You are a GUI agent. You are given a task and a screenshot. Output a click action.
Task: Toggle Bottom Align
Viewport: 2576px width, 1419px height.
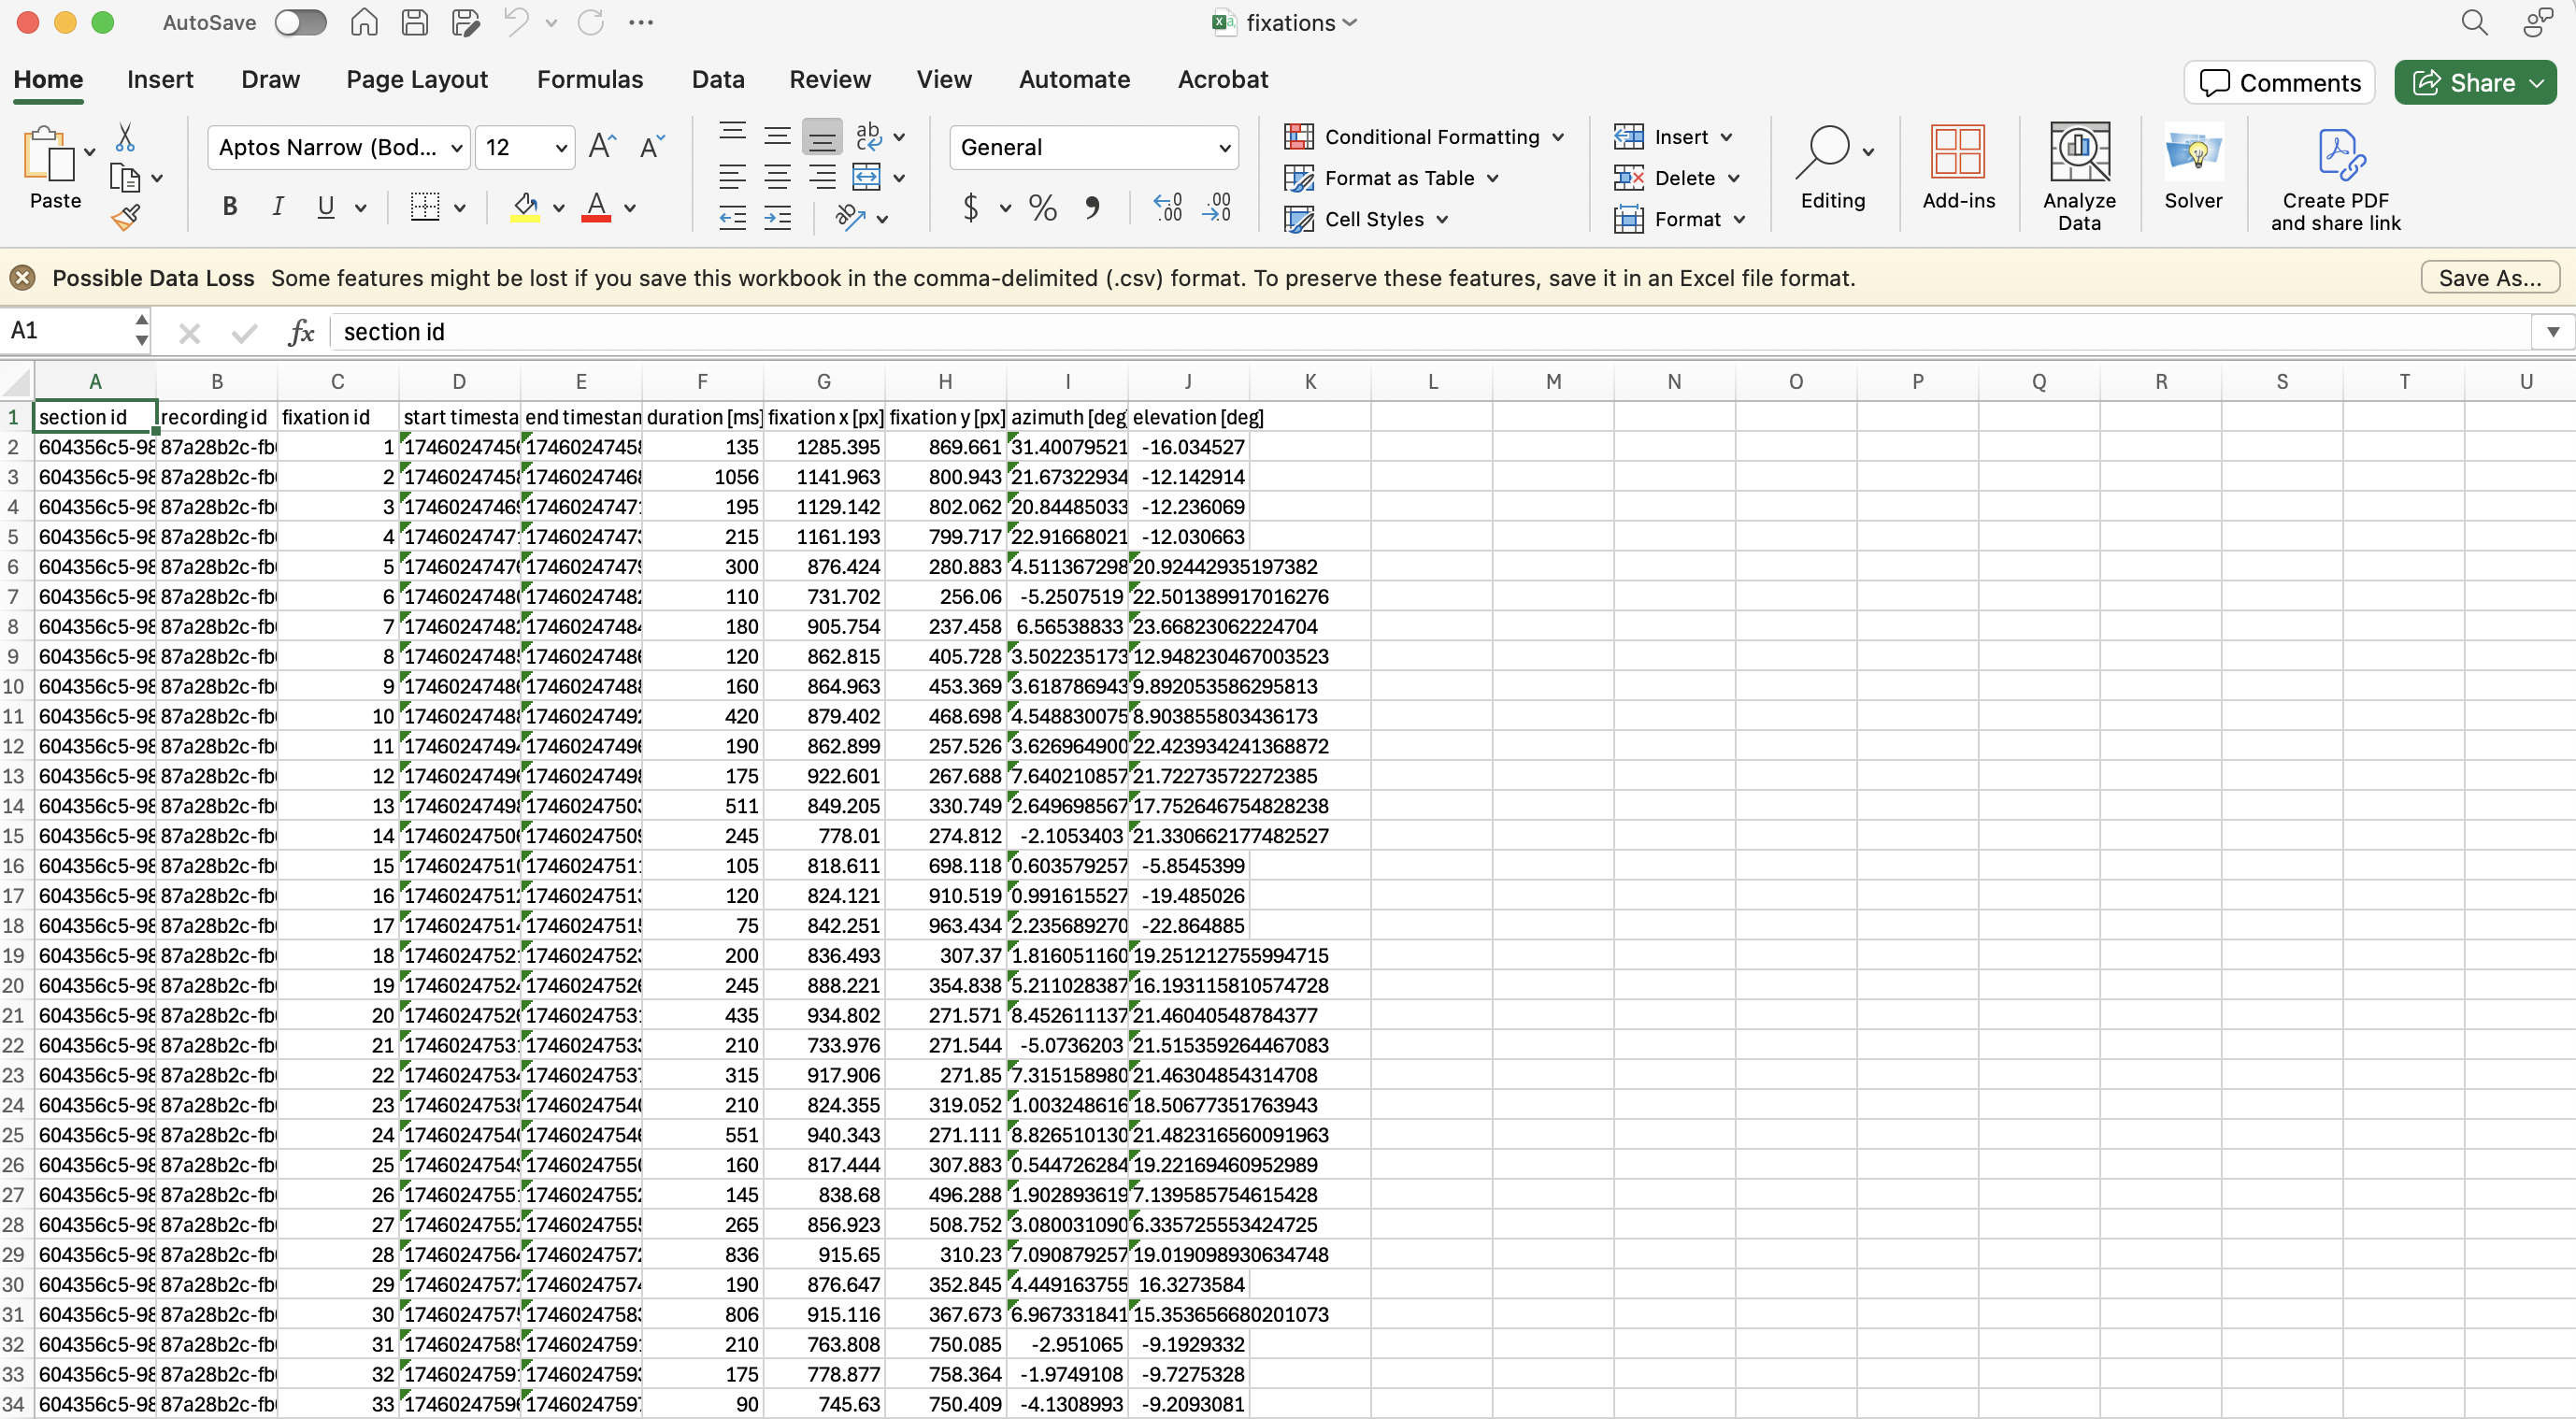click(x=822, y=136)
